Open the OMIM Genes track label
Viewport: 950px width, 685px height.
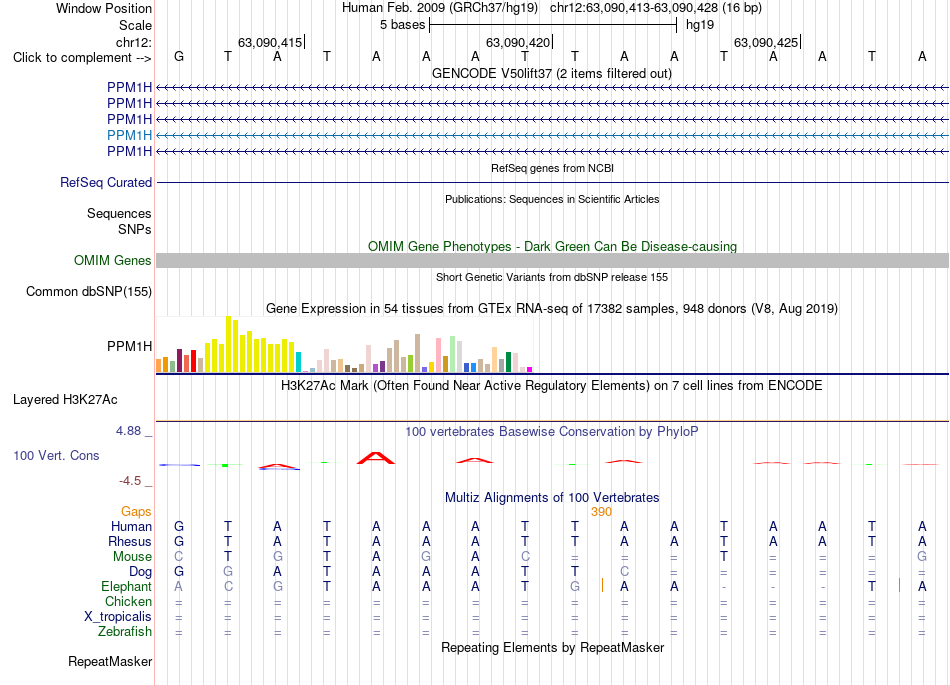(x=113, y=260)
